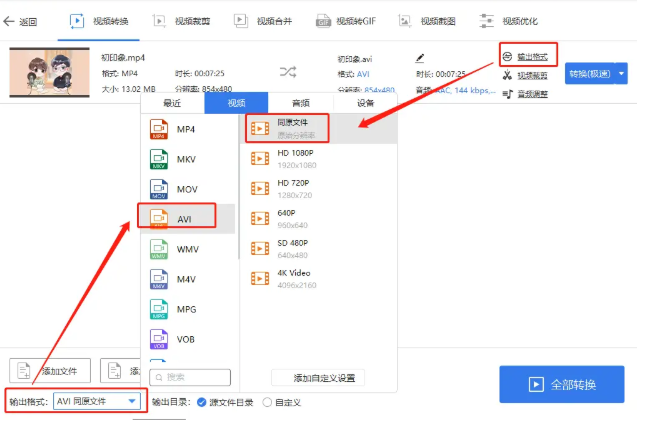662x438 pixels.
Task: Choose the HD 1080P preset icon
Action: (x=260, y=158)
